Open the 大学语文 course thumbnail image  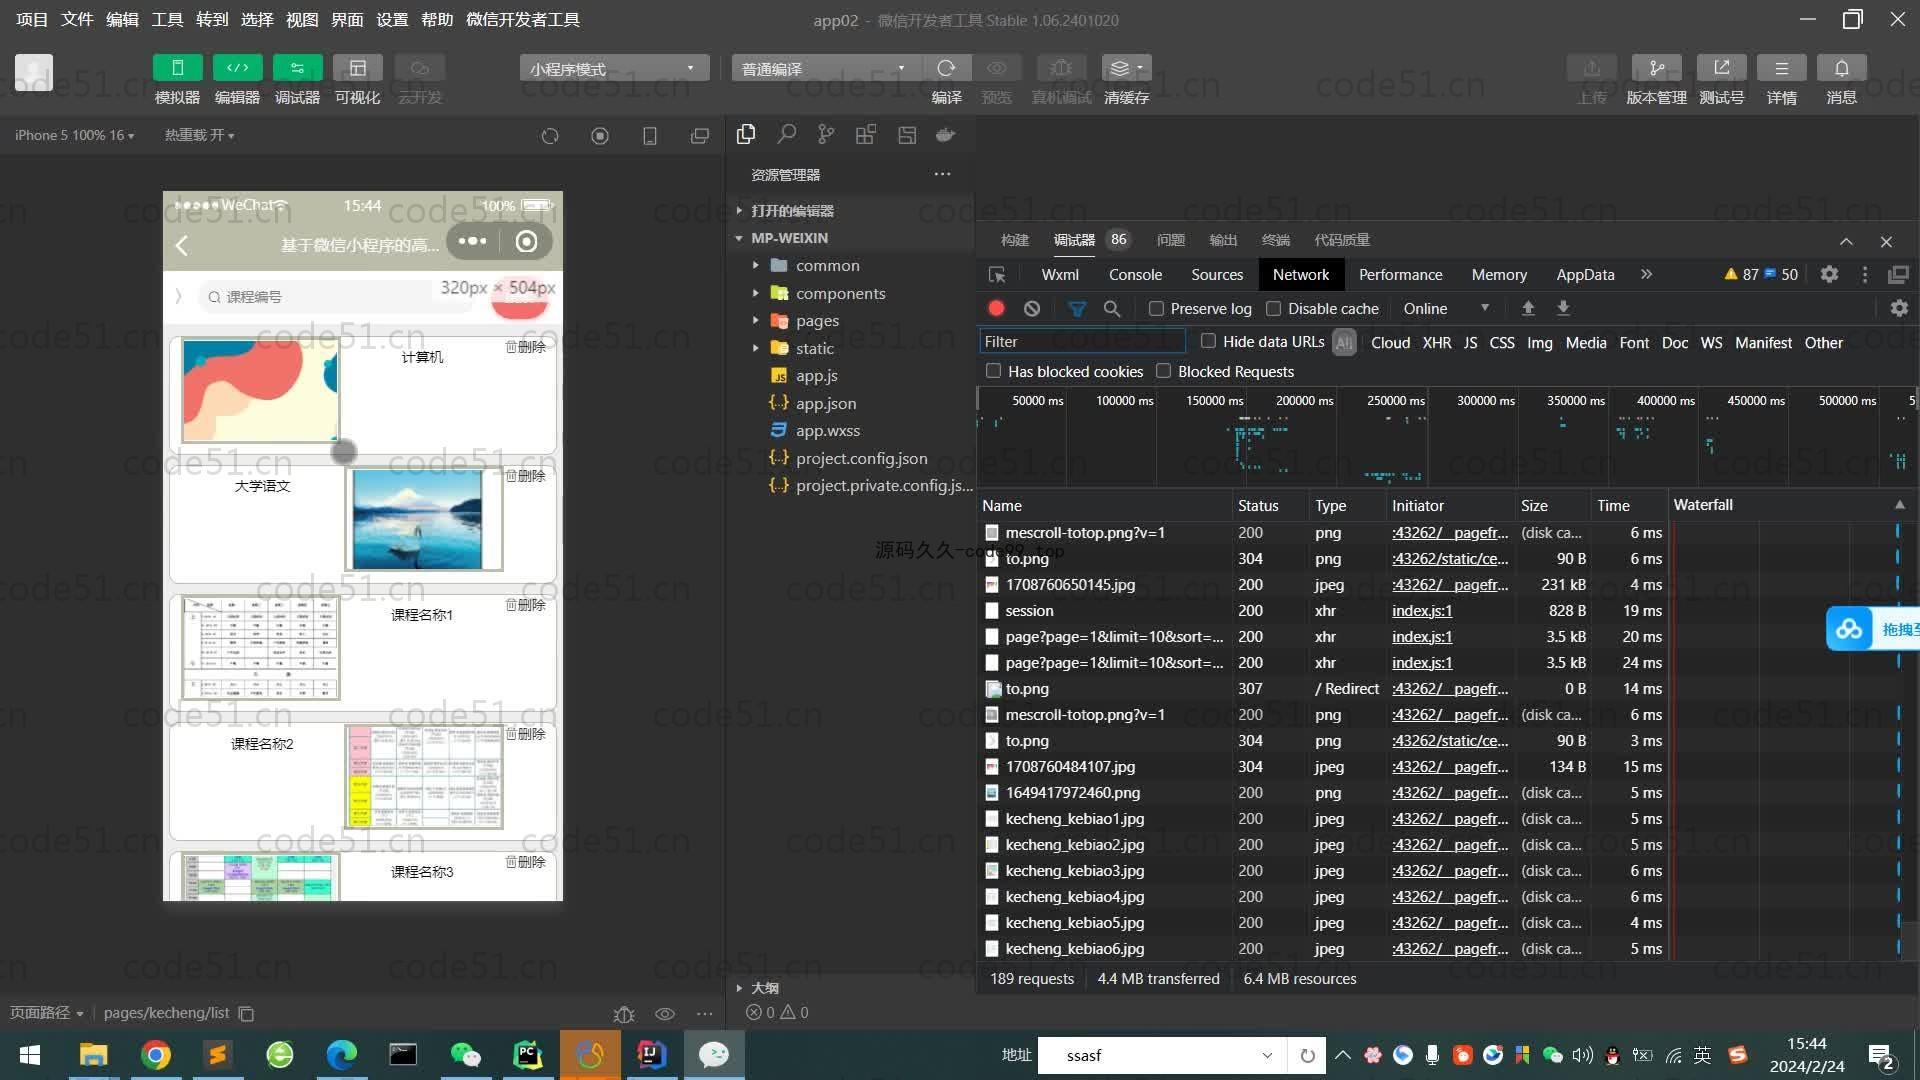click(424, 519)
